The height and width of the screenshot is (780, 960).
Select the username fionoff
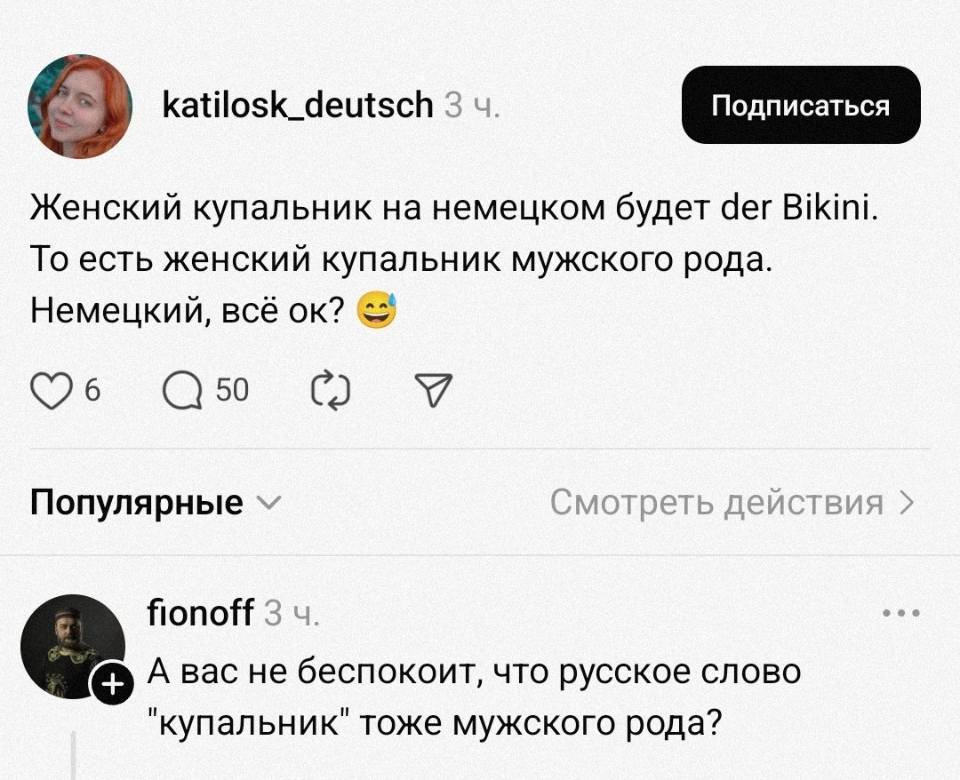pyautogui.click(x=202, y=613)
